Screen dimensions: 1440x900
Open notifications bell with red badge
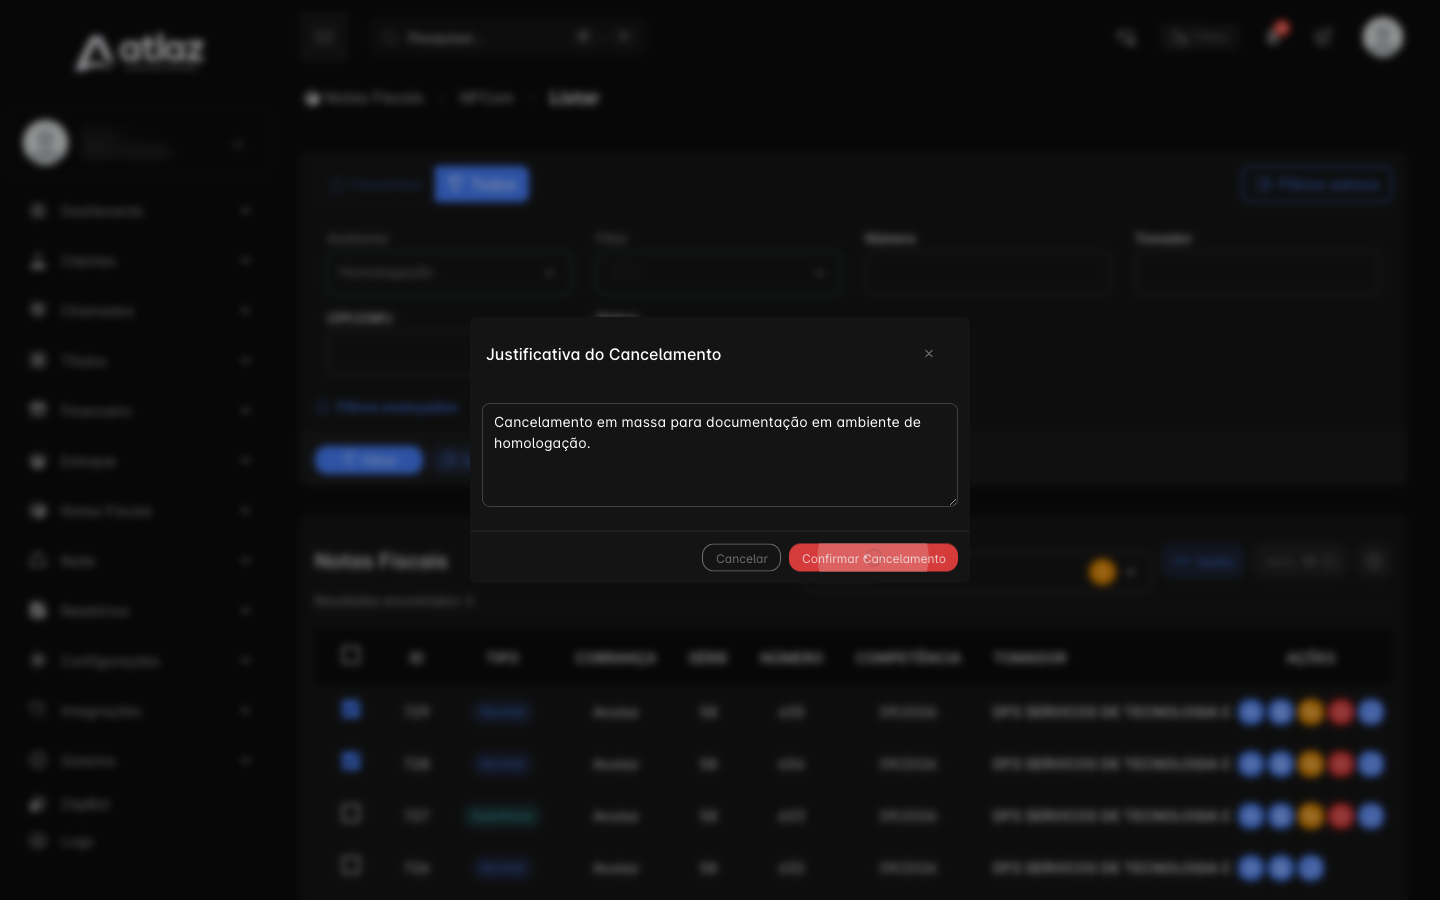[x=1275, y=35]
